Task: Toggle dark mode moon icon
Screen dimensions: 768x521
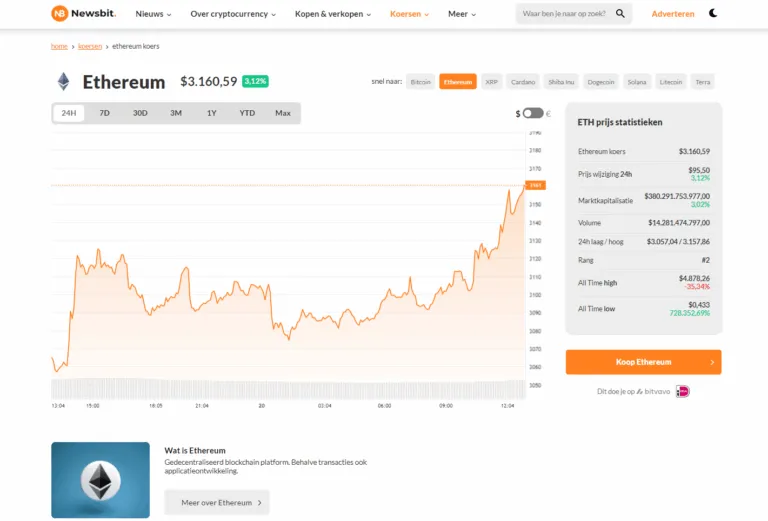Action: click(x=713, y=14)
